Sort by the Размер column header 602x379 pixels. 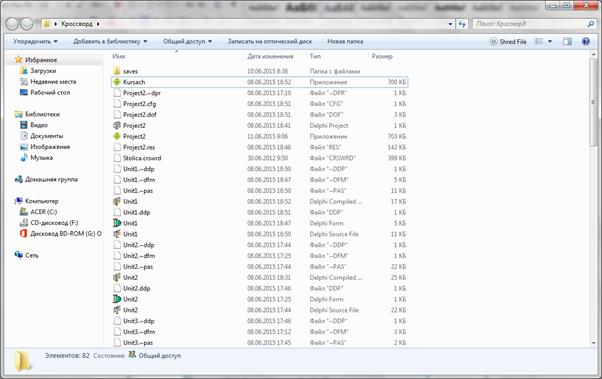pyautogui.click(x=382, y=56)
